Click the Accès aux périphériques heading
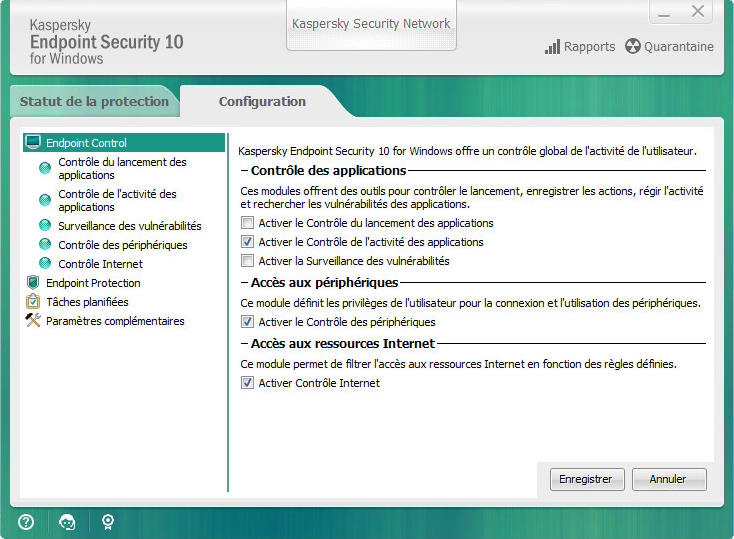The height and width of the screenshot is (539, 734). [x=324, y=282]
